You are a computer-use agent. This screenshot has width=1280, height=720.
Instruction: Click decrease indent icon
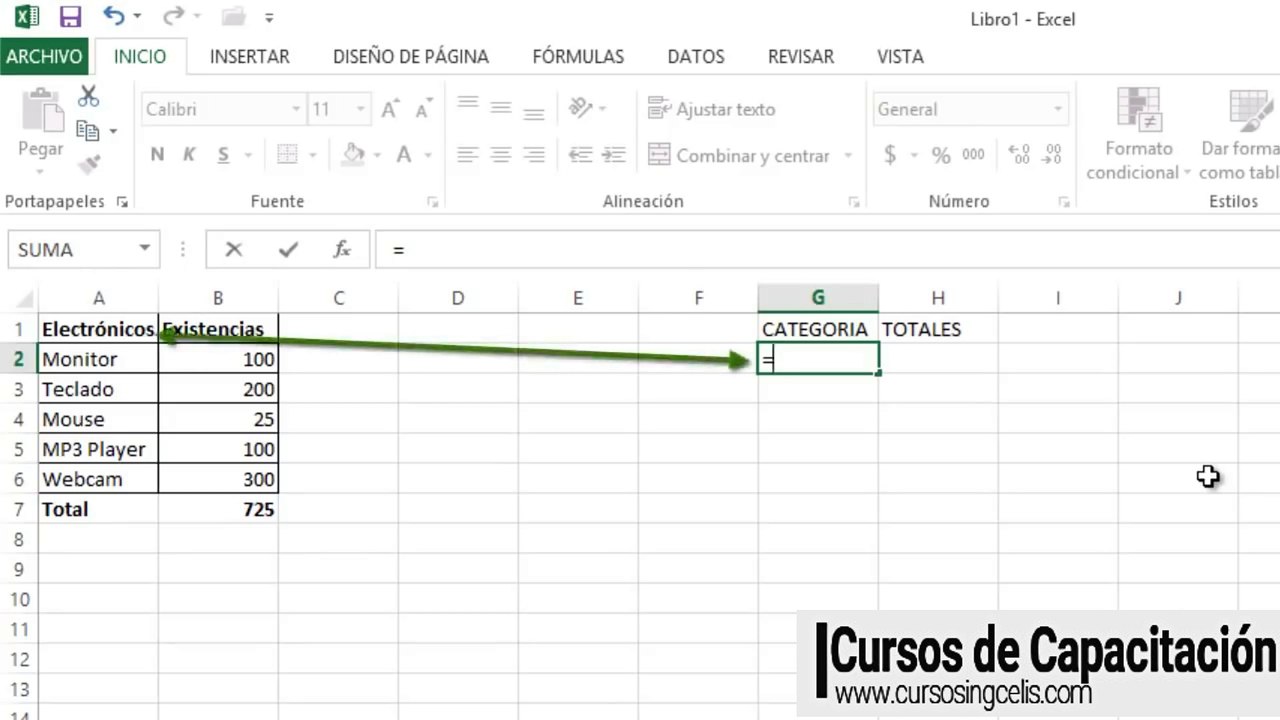point(580,155)
